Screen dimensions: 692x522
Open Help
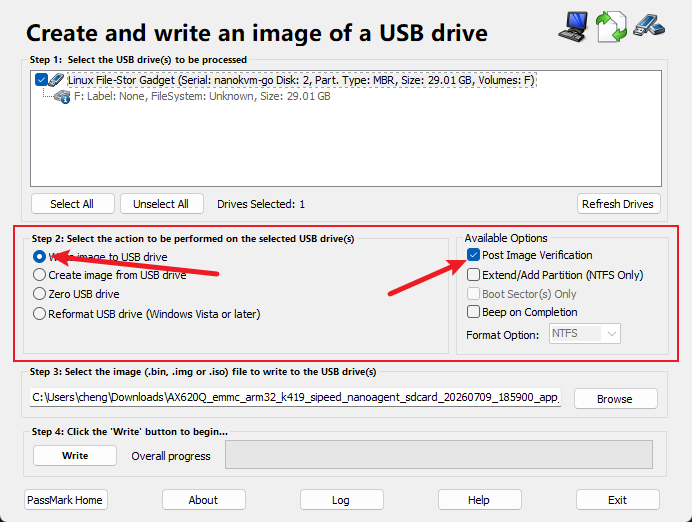(x=480, y=500)
